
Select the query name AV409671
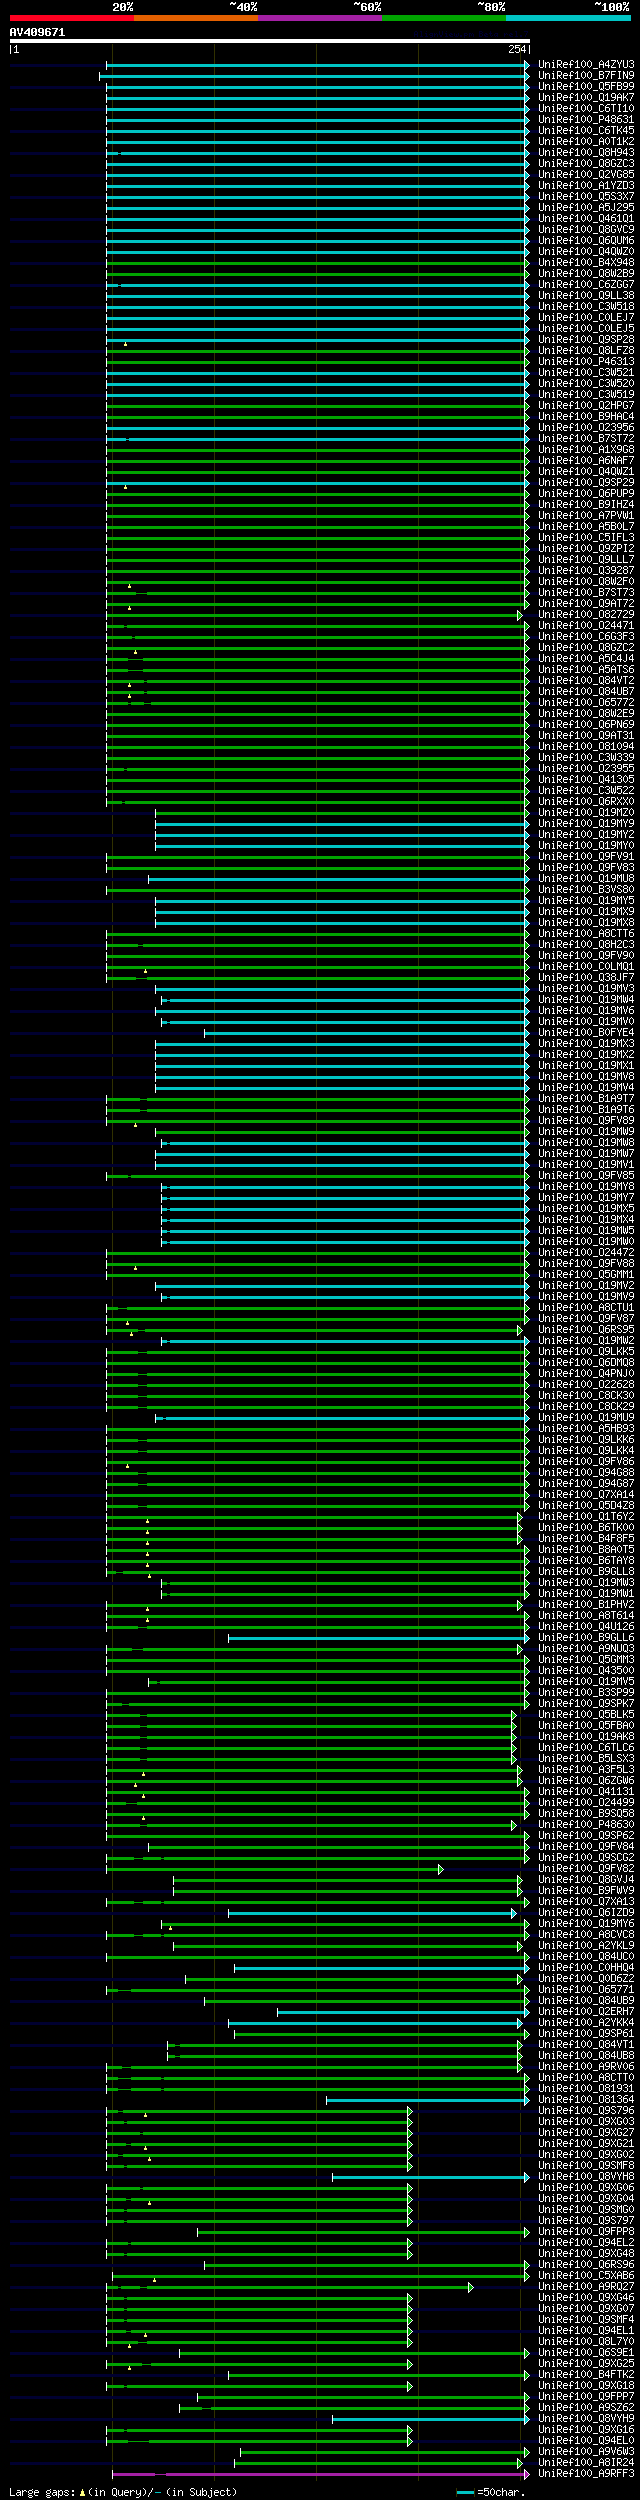(37, 32)
